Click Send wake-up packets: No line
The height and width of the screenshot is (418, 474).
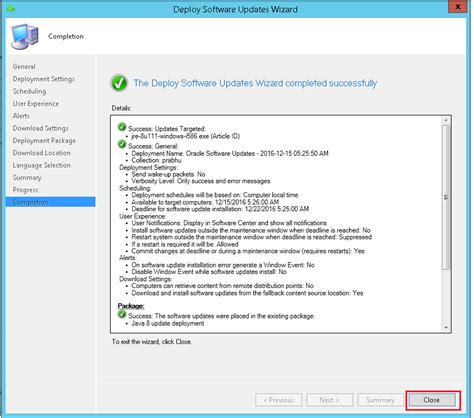pos(168,174)
